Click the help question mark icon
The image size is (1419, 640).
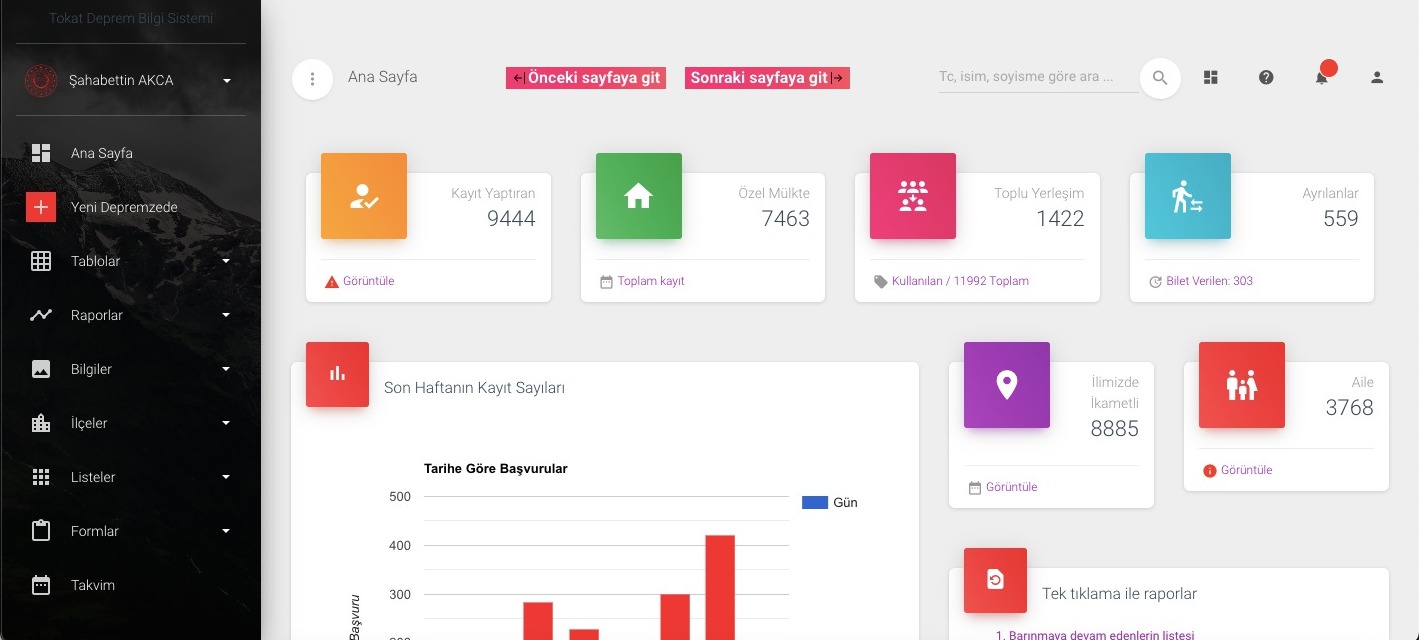(1266, 77)
